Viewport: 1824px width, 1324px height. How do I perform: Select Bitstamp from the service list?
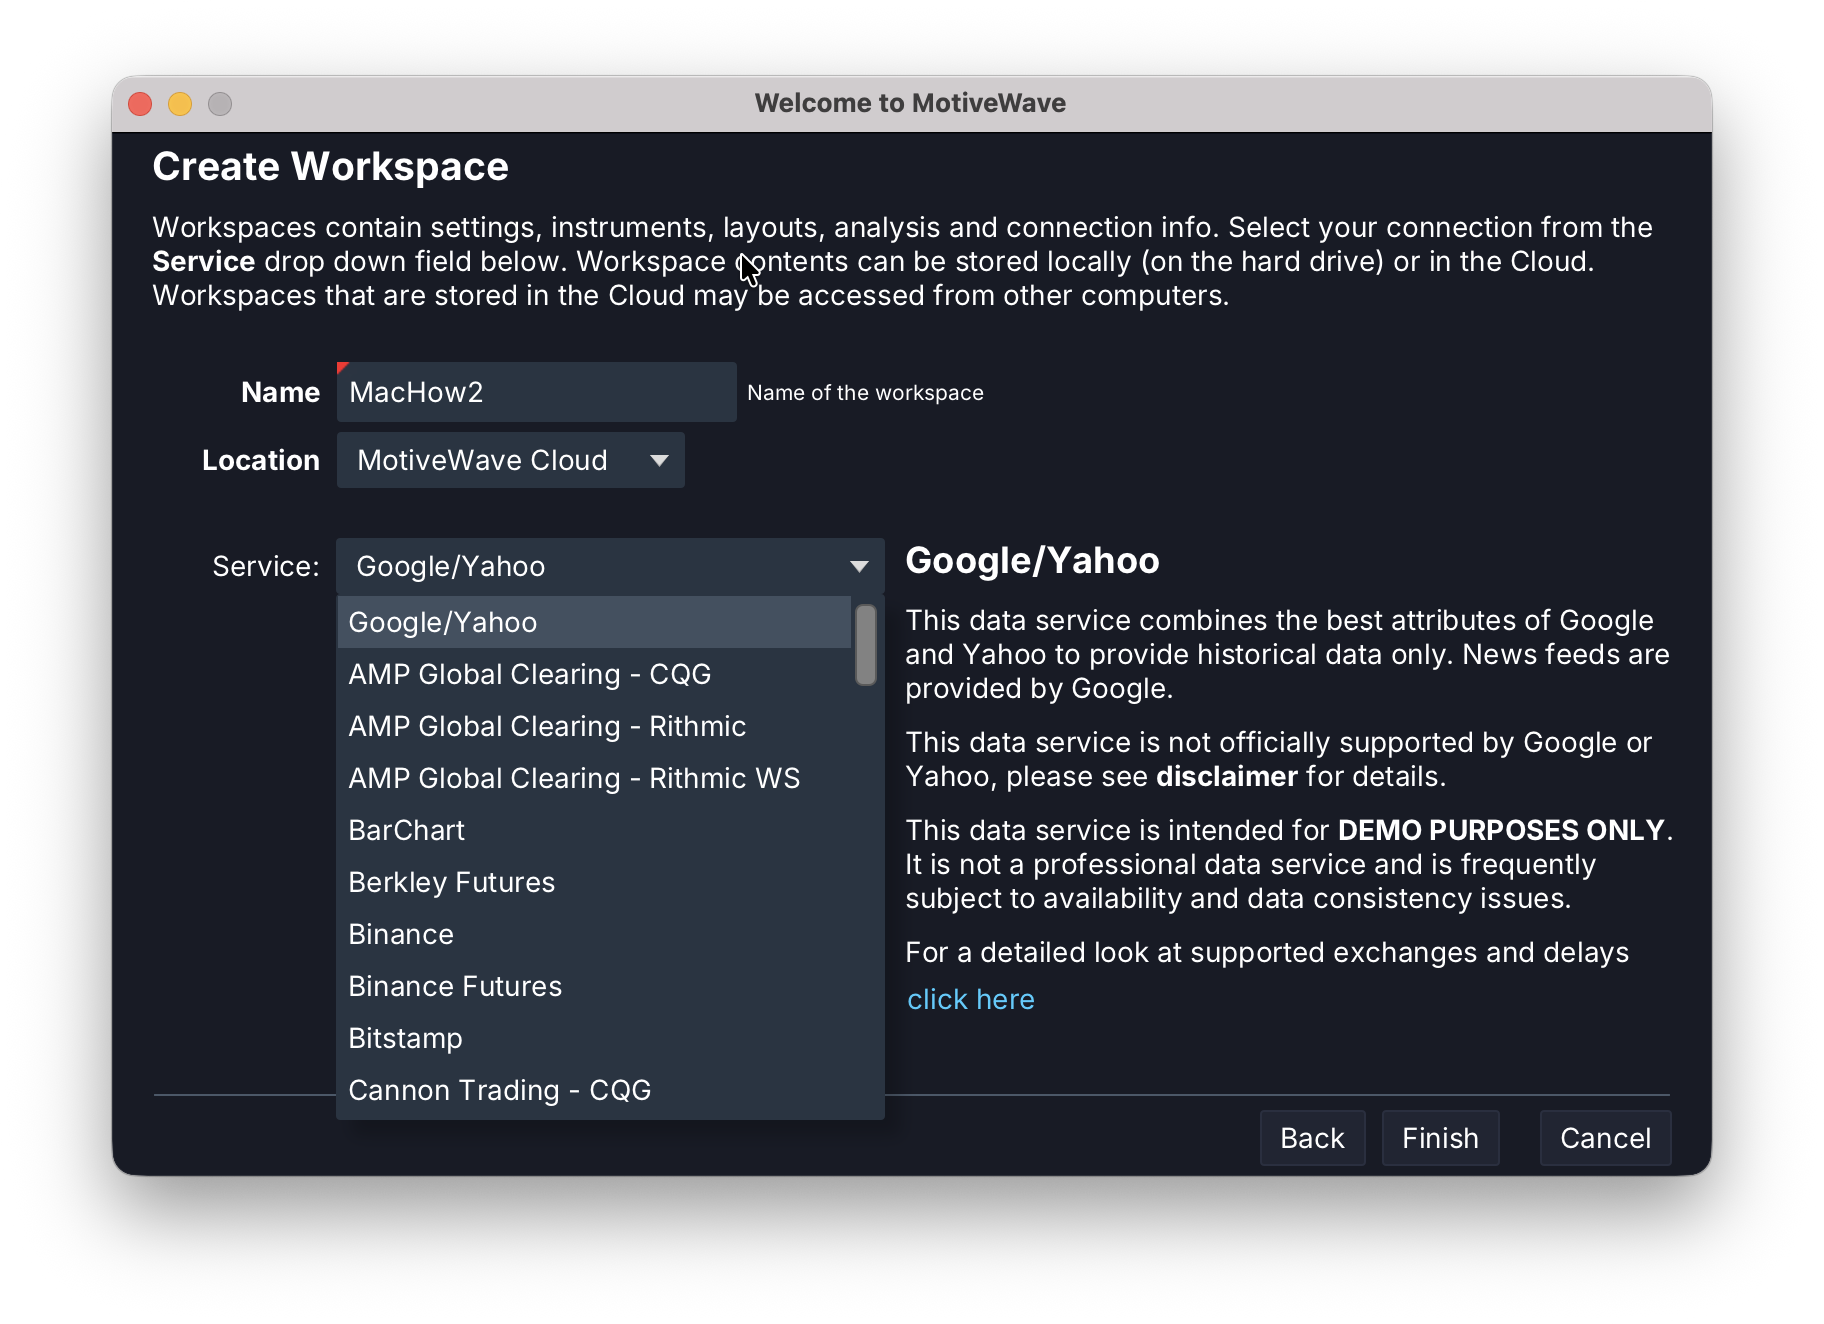coord(594,1038)
